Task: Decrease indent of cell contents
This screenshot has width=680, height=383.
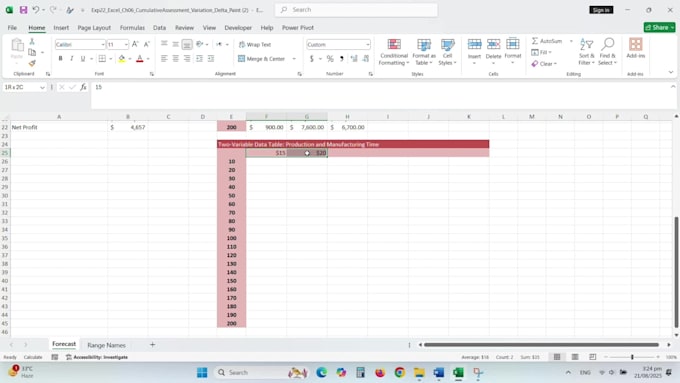Action: tap(199, 59)
